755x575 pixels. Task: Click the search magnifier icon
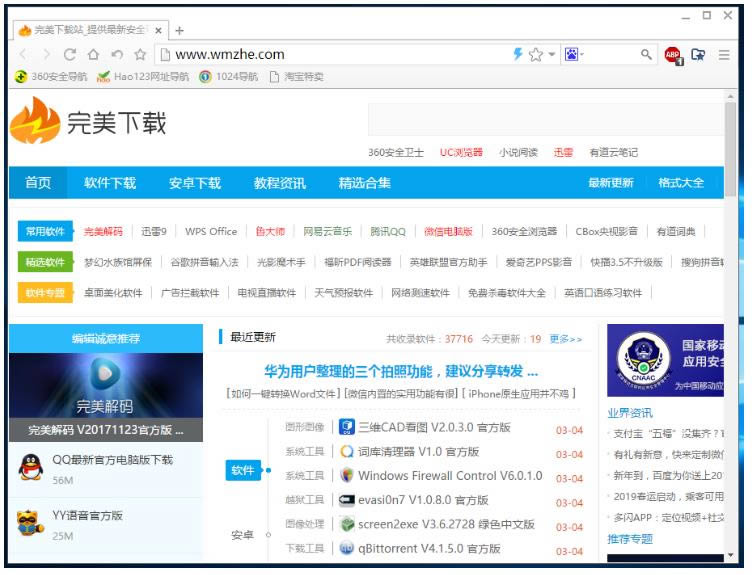tap(646, 54)
